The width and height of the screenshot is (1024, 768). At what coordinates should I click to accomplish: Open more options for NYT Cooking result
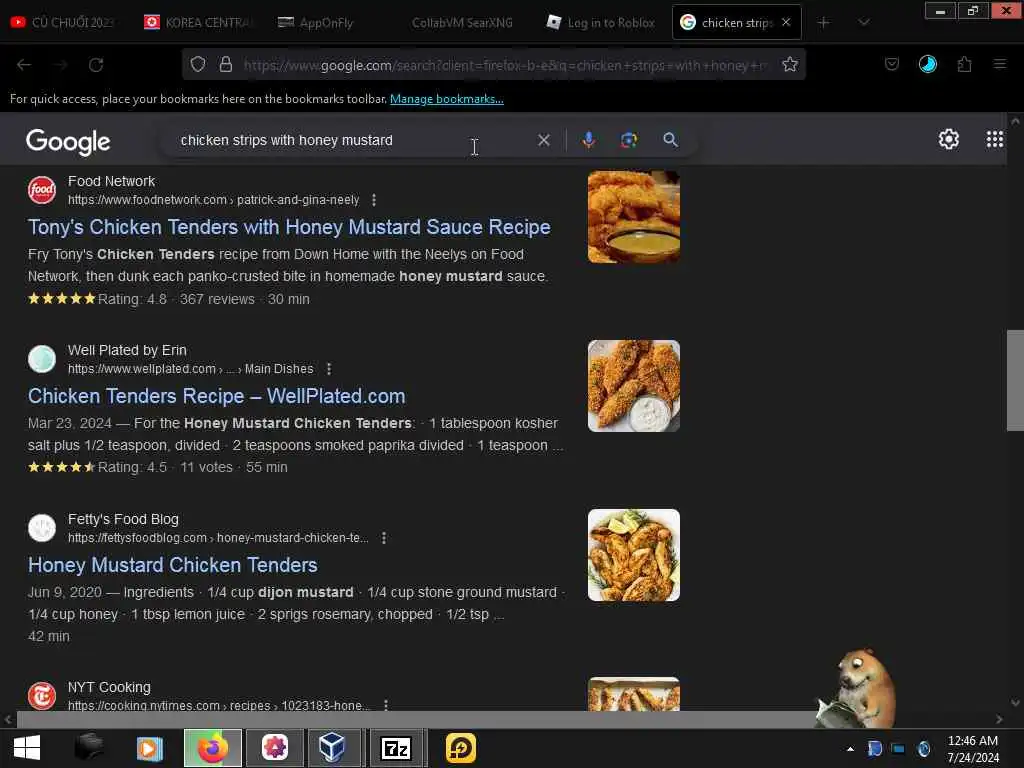(x=386, y=705)
